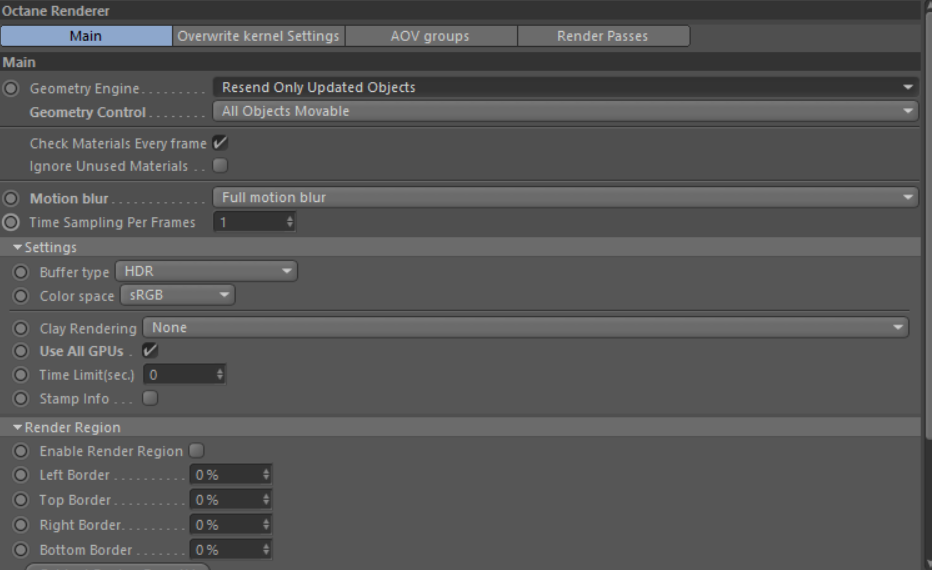Click the Geometry Control label
The image size is (932, 570).
pyautogui.click(x=87, y=112)
